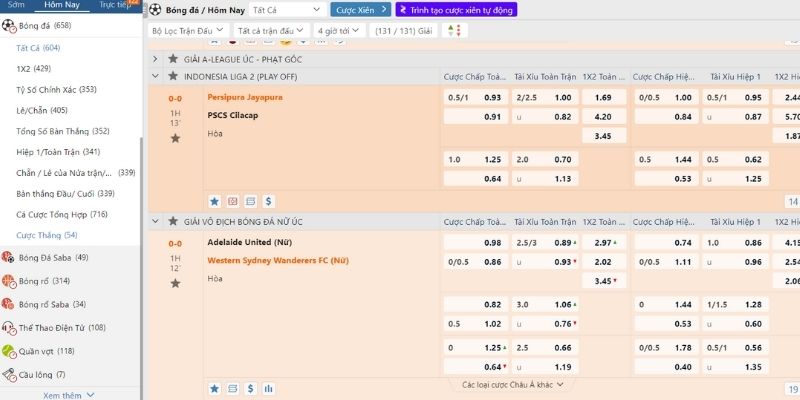
Task: Switch to the Trực tiếp tab
Action: coord(115,5)
